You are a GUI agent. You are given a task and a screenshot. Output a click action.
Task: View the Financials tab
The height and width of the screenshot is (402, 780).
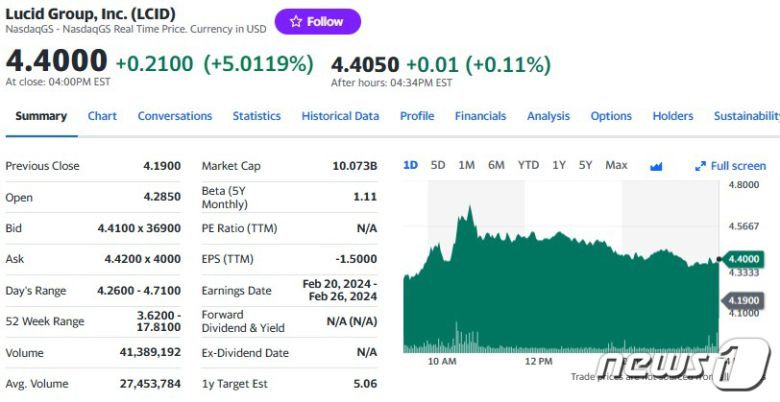(480, 116)
